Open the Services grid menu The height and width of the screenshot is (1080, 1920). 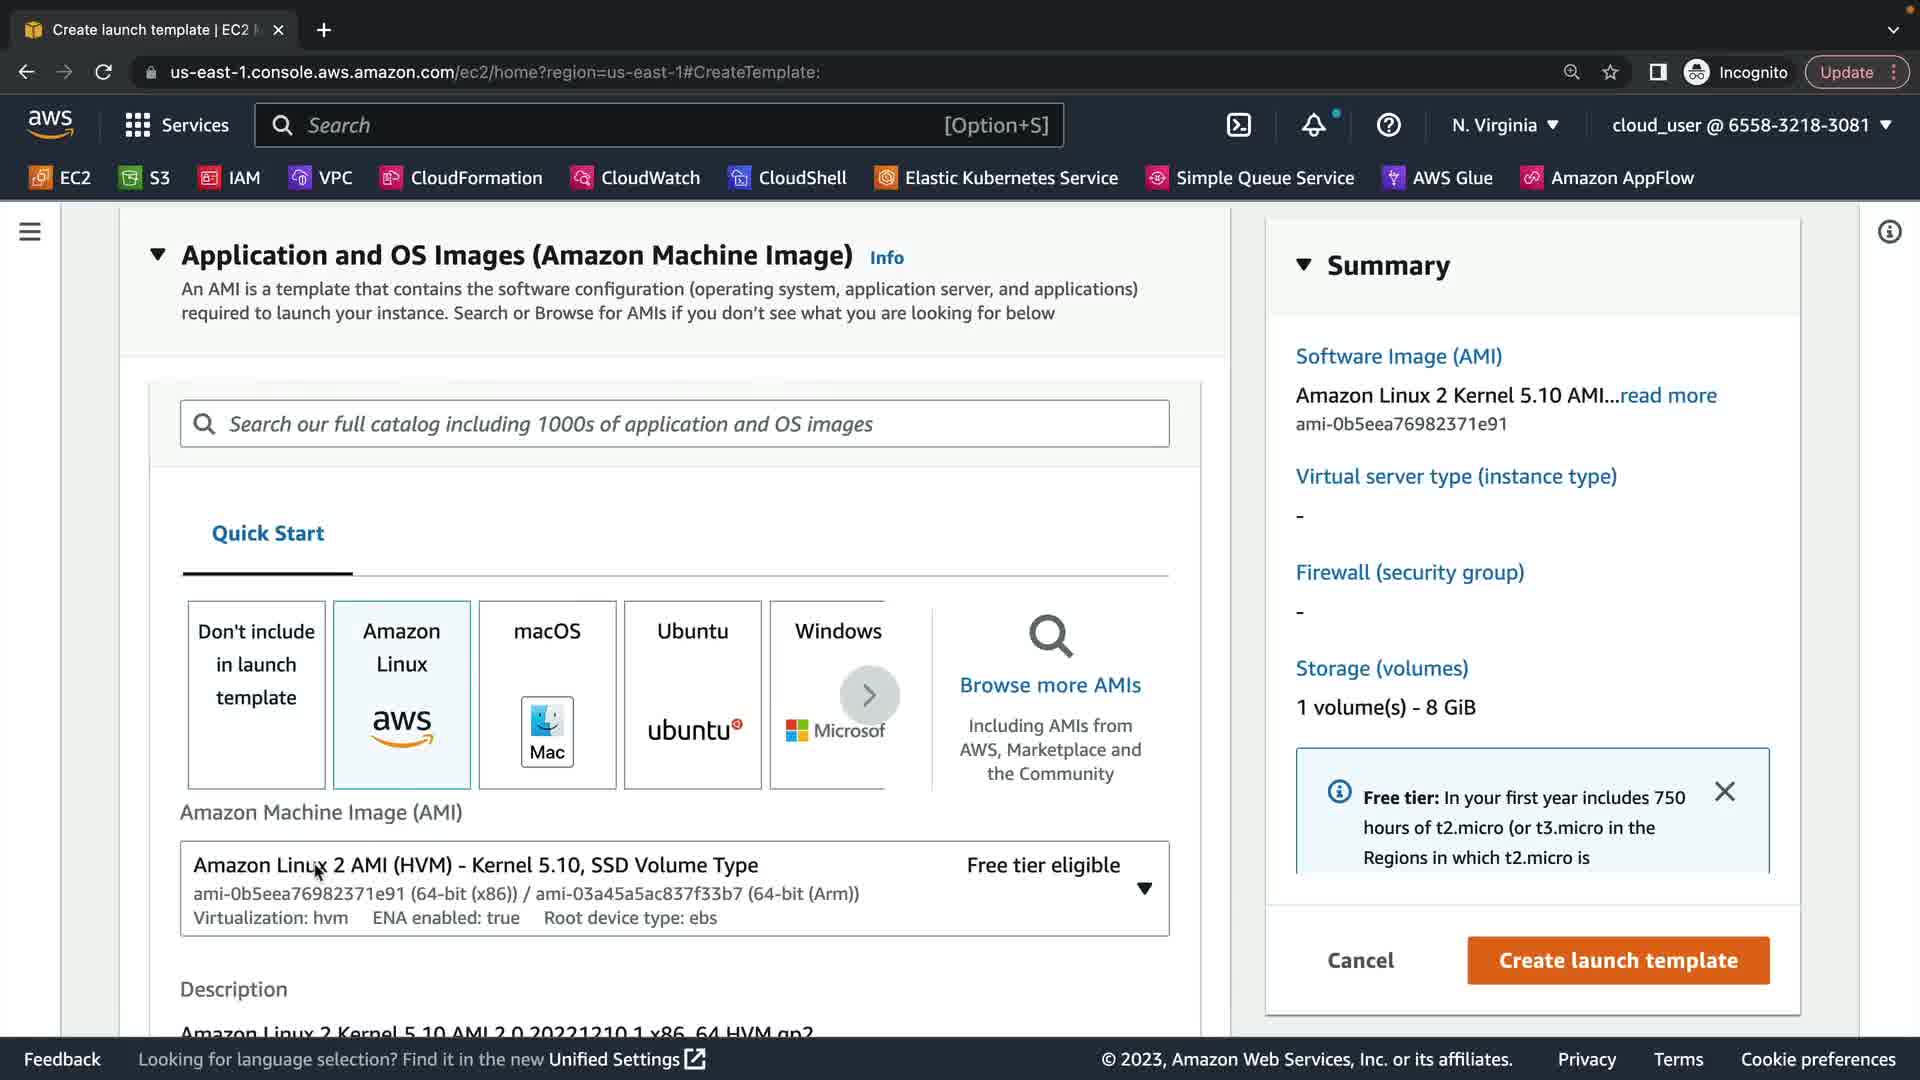point(177,125)
